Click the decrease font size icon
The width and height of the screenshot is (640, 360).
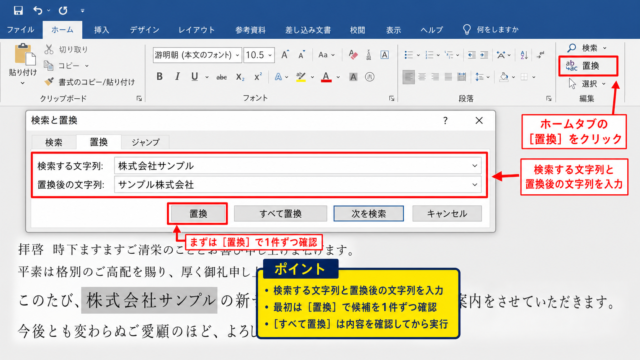coord(302,55)
